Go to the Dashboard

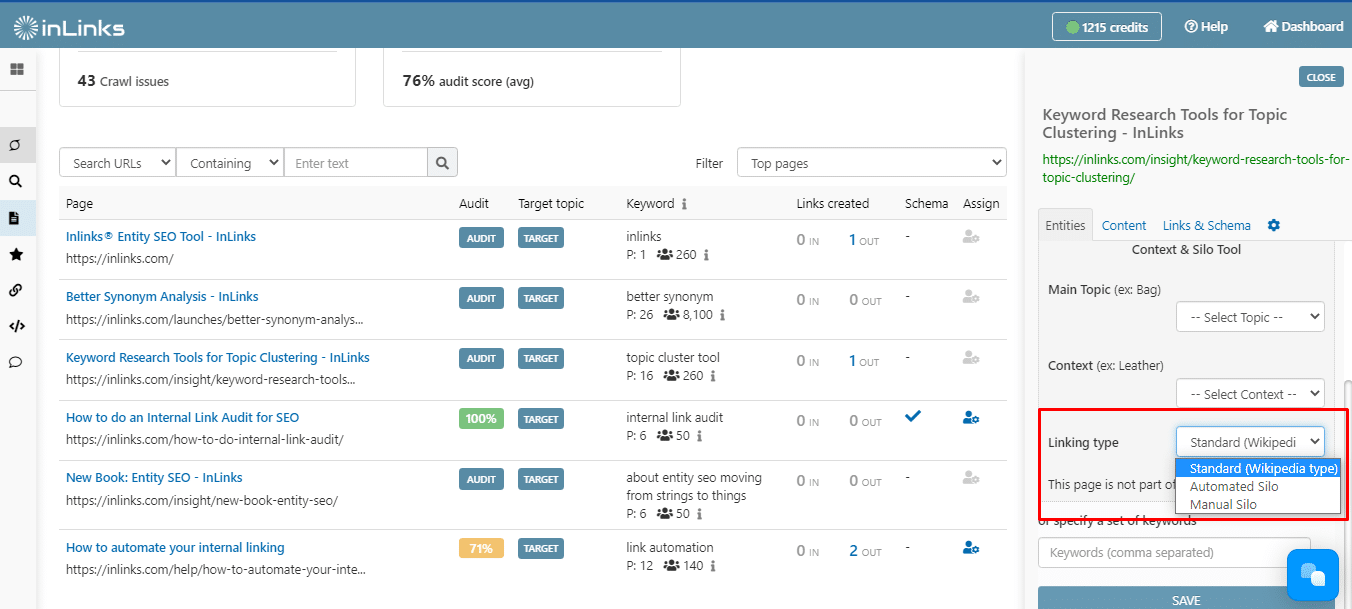pyautogui.click(x=1303, y=27)
